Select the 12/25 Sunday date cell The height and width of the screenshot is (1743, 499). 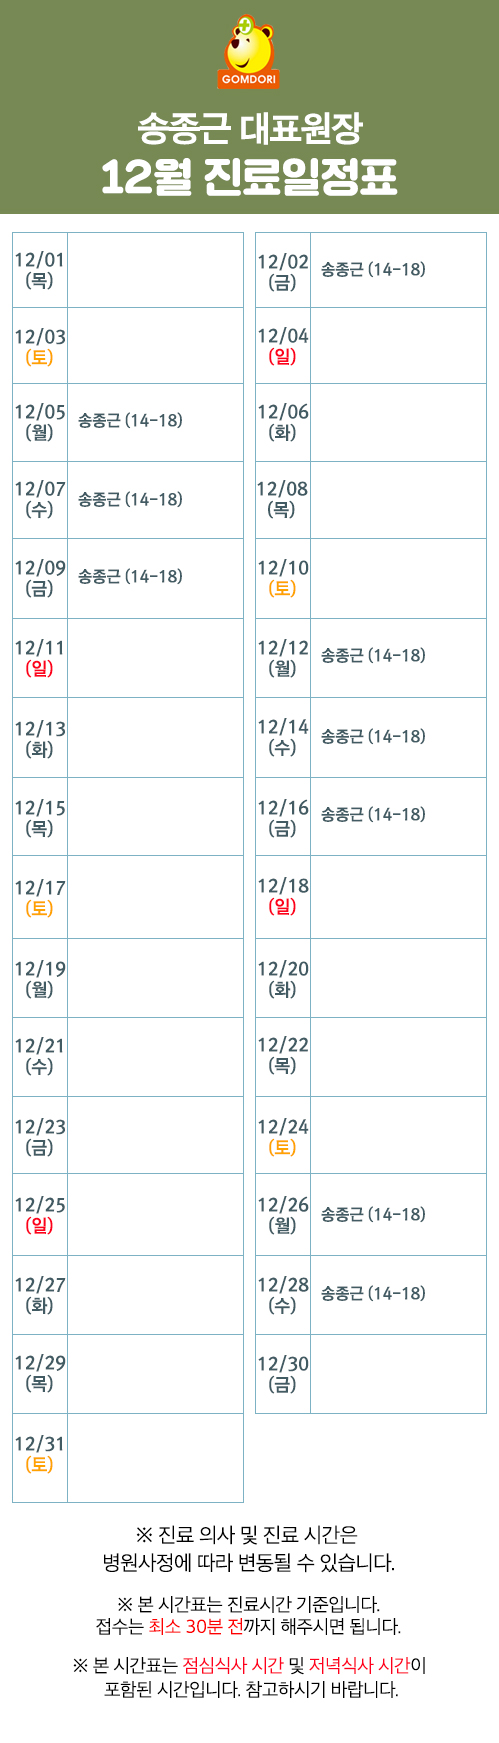[40, 1215]
